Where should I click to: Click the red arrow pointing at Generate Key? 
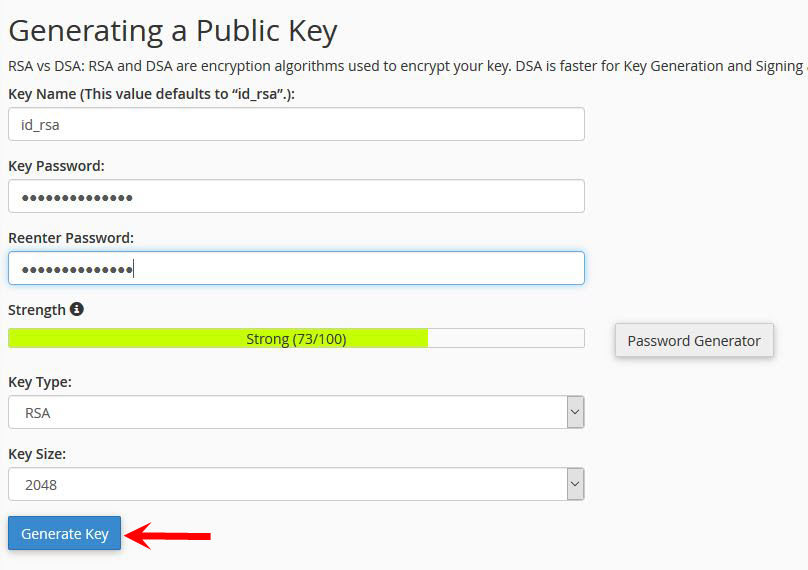pos(168,536)
